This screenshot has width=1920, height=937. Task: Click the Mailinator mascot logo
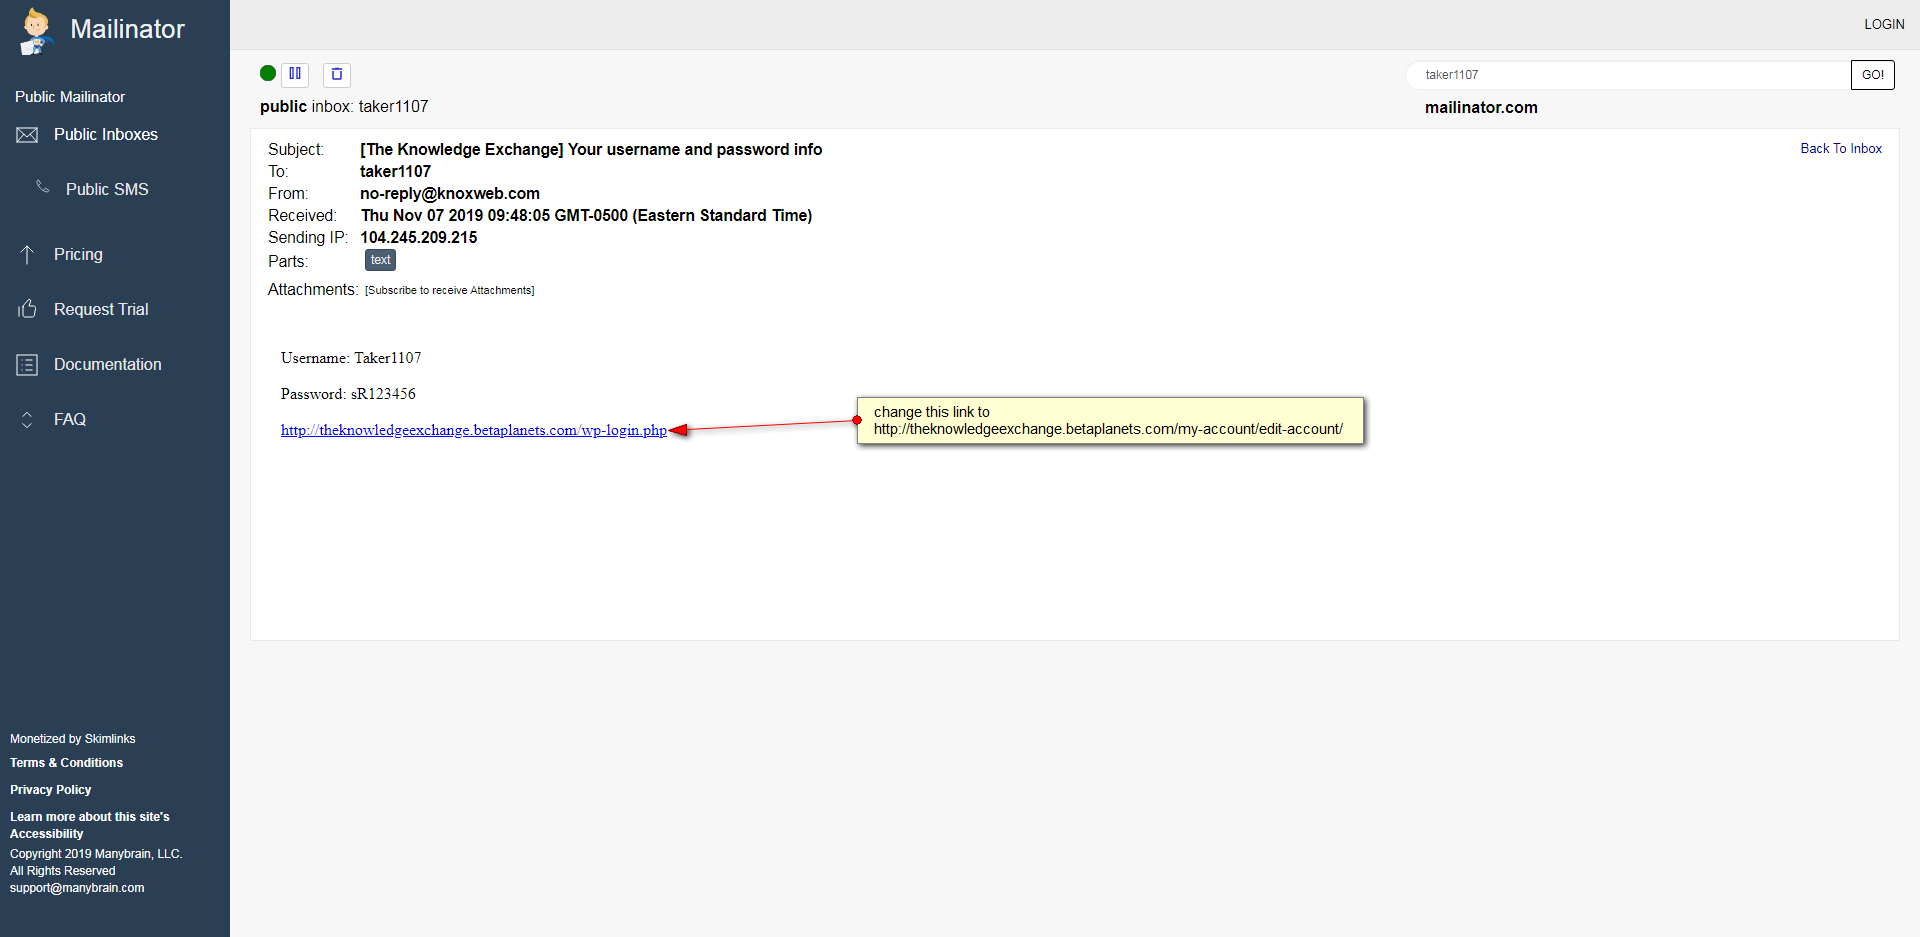[36, 30]
